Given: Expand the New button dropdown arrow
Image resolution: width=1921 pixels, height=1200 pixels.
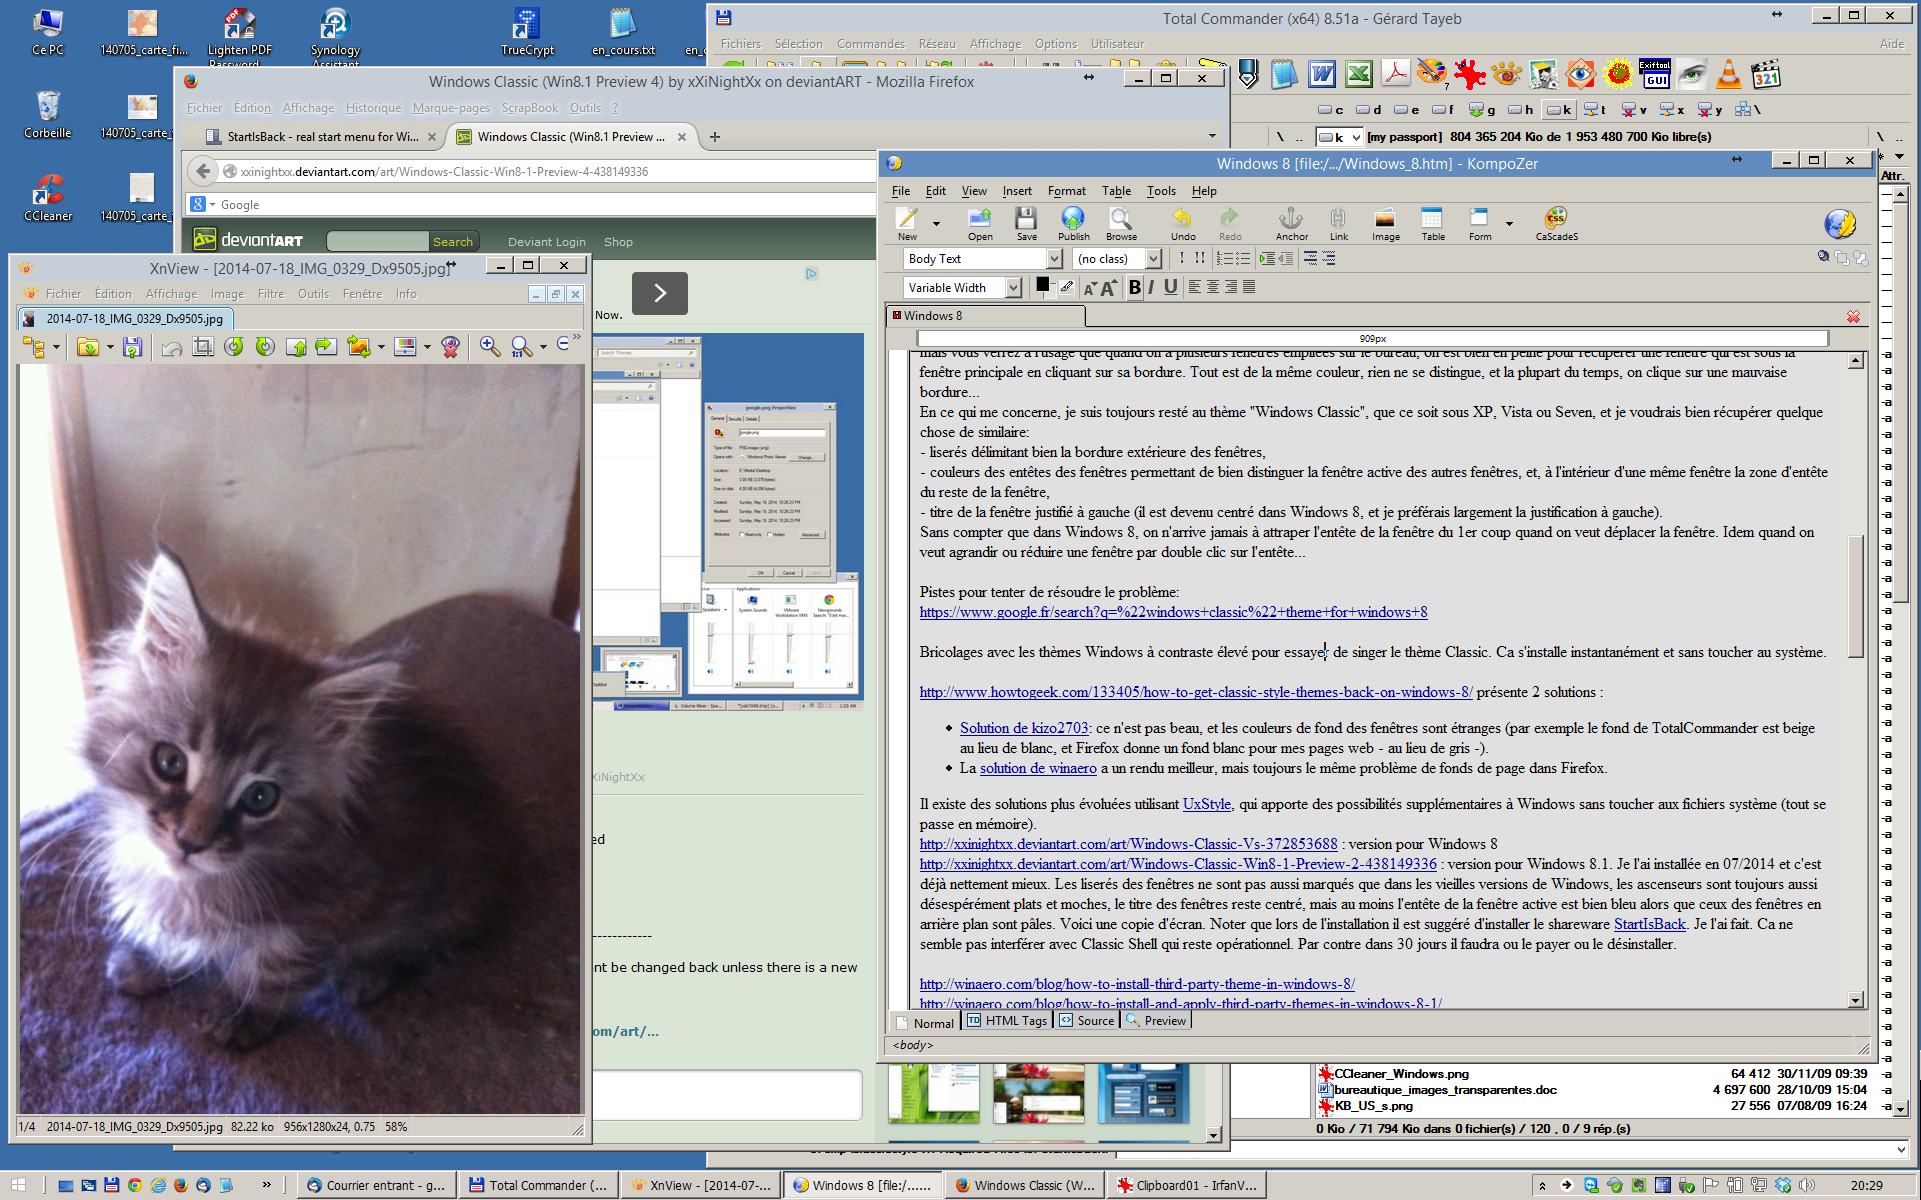Looking at the screenshot, I should (x=936, y=224).
